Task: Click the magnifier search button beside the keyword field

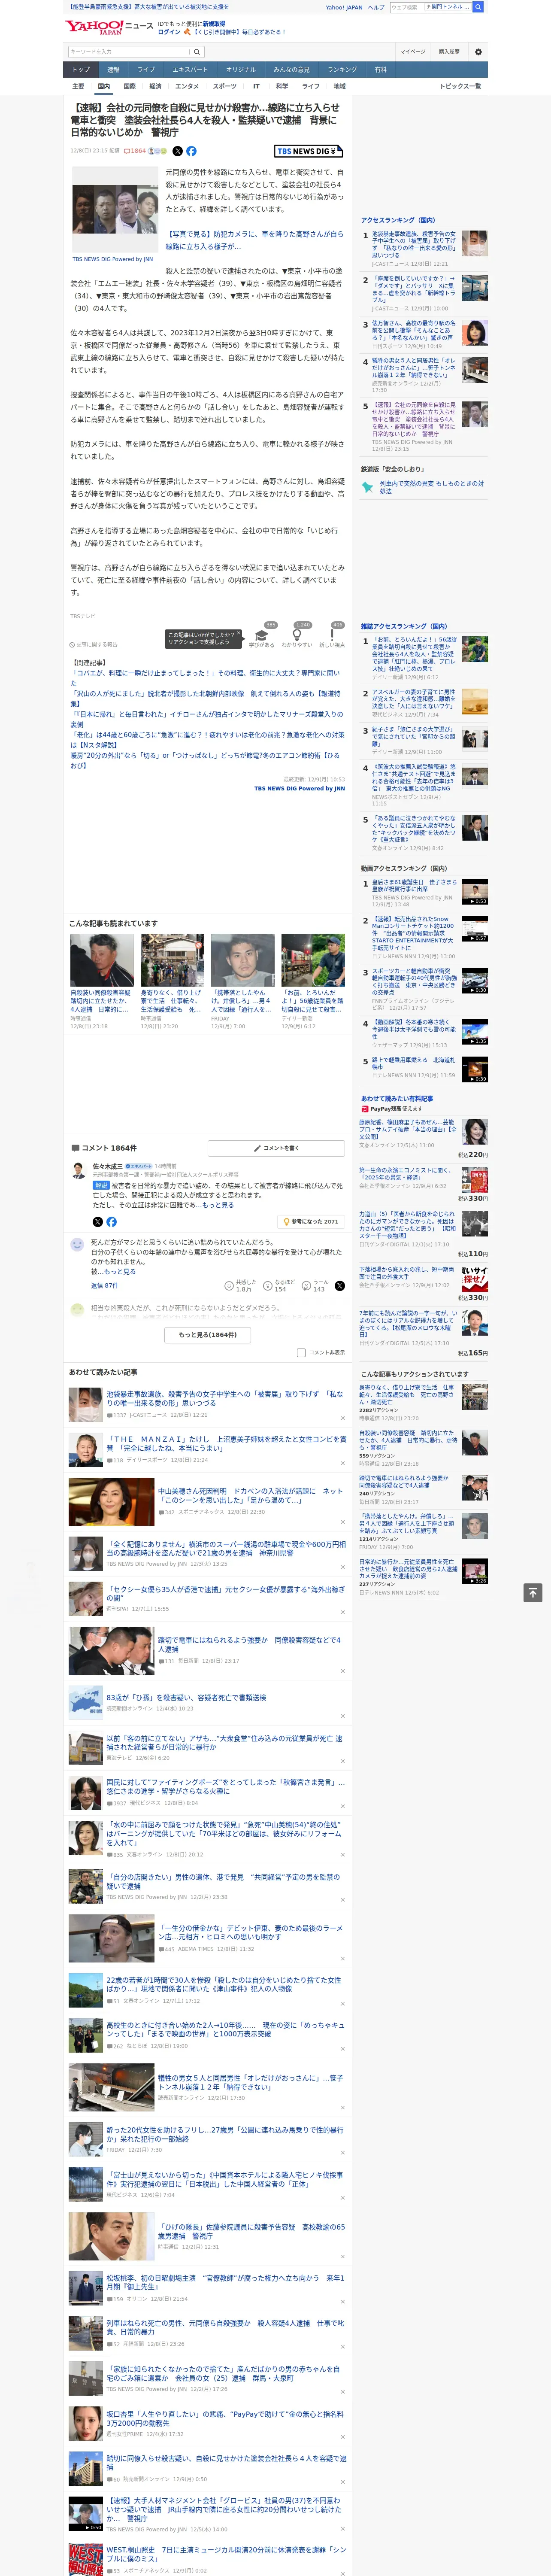Action: tap(197, 51)
